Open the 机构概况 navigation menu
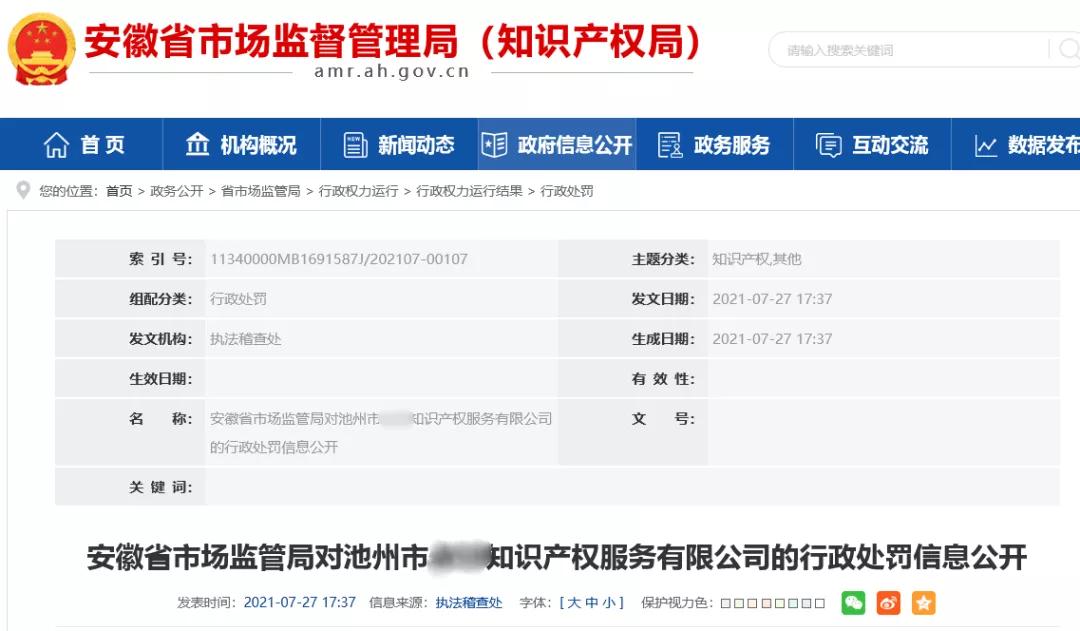 point(241,145)
